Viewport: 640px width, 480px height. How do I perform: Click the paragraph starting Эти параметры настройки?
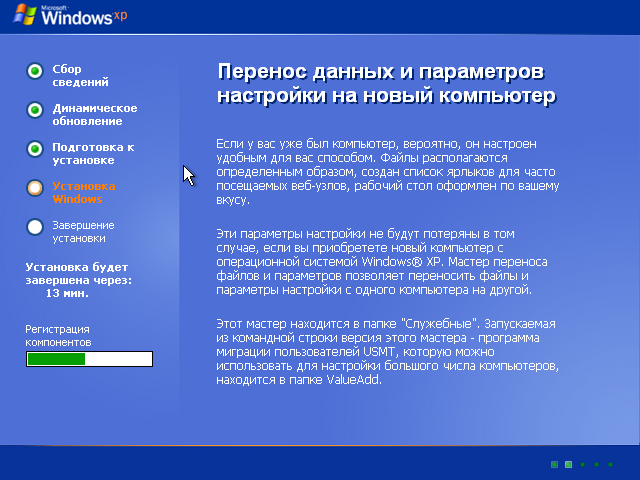point(382,262)
